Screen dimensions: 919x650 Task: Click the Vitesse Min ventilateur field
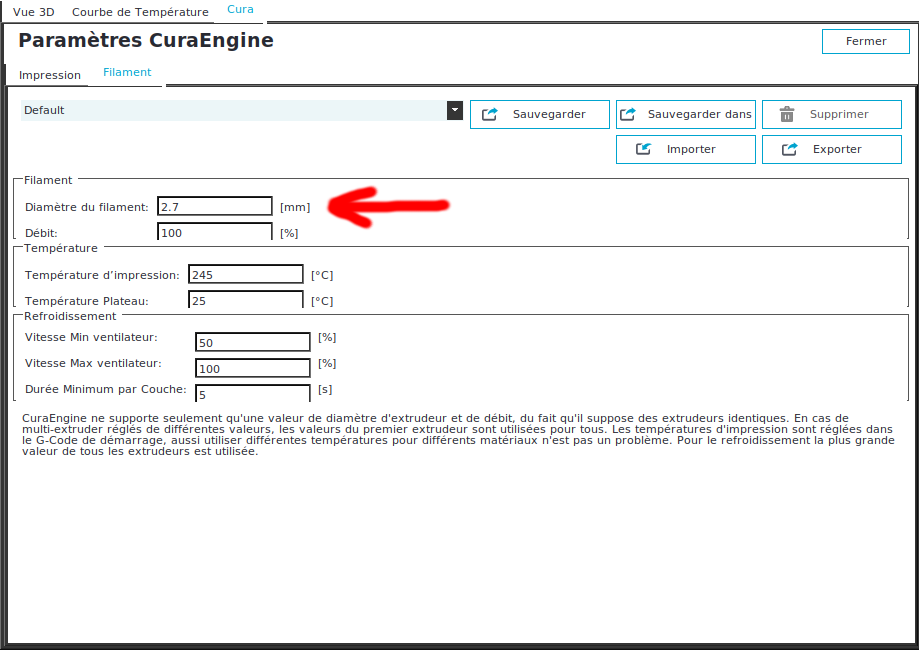click(253, 342)
